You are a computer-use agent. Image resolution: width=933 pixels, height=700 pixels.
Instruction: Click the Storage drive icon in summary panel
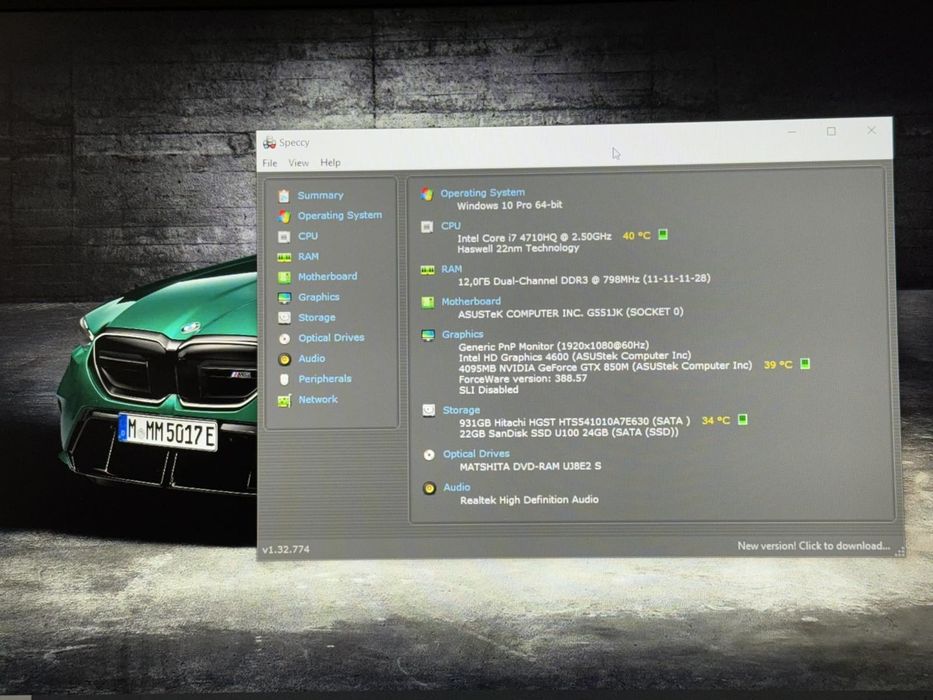428,411
